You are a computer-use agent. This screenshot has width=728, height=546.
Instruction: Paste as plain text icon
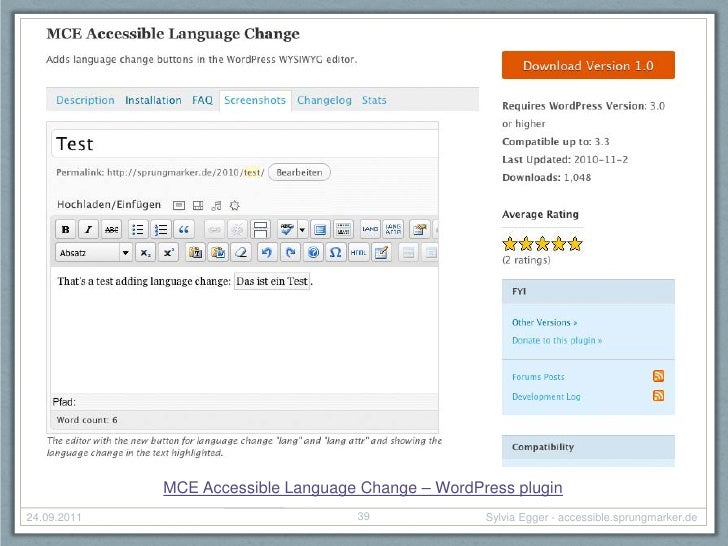pyautogui.click(x=195, y=253)
